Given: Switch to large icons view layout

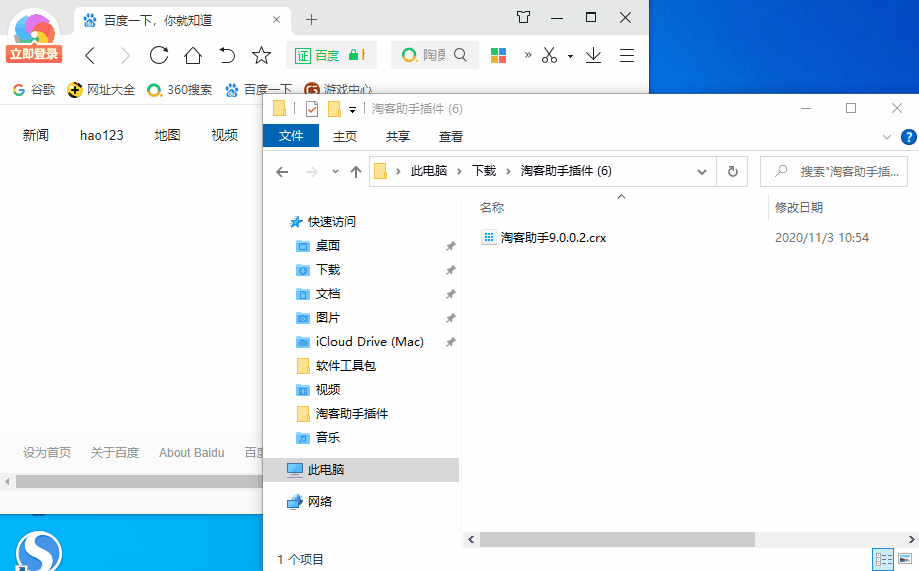Looking at the screenshot, I should 905,559.
